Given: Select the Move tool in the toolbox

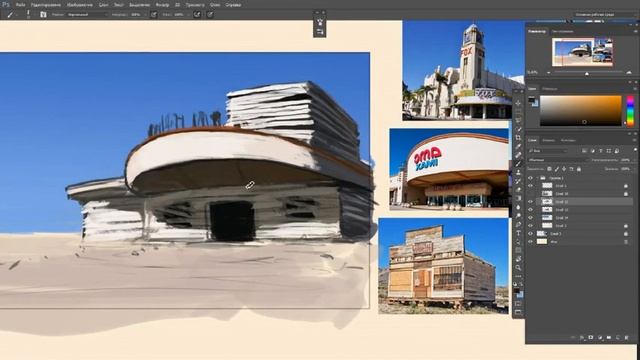Looking at the screenshot, I should 518,102.
